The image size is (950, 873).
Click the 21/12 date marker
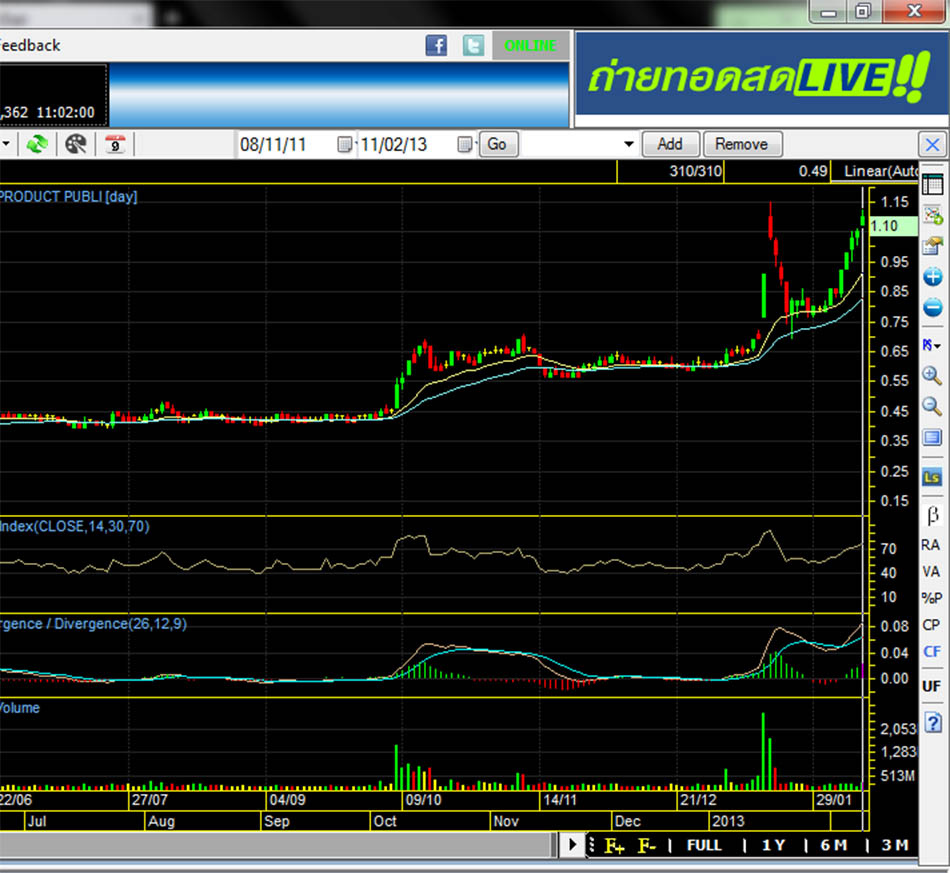coord(698,800)
